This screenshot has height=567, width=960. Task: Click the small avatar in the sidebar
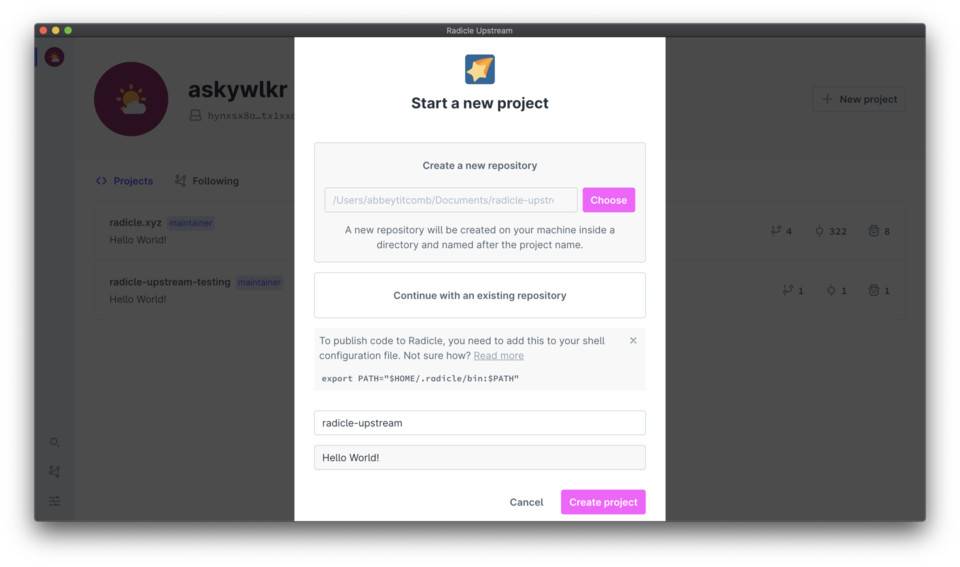[55, 57]
